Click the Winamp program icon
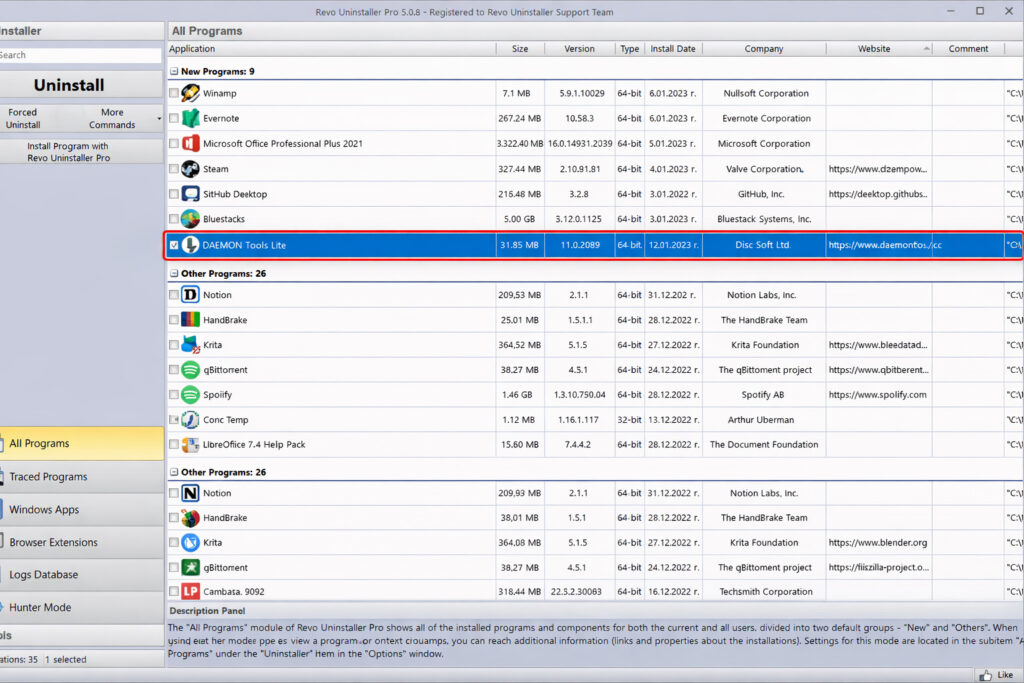 pos(190,93)
